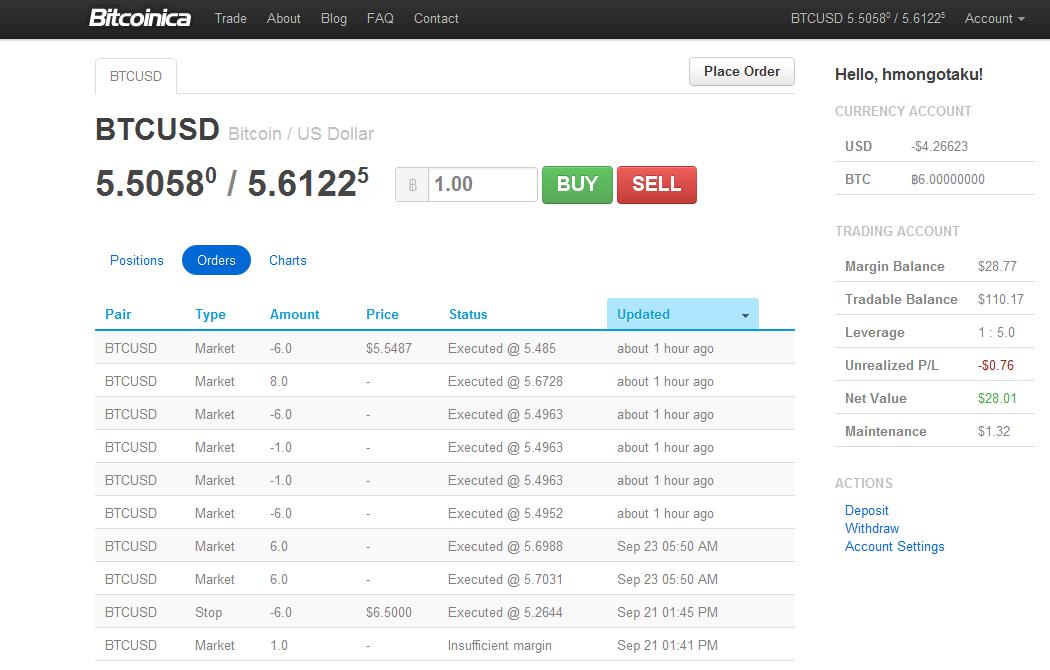
Task: Click the Margin Balance value '$28.77'
Action: point(997,266)
